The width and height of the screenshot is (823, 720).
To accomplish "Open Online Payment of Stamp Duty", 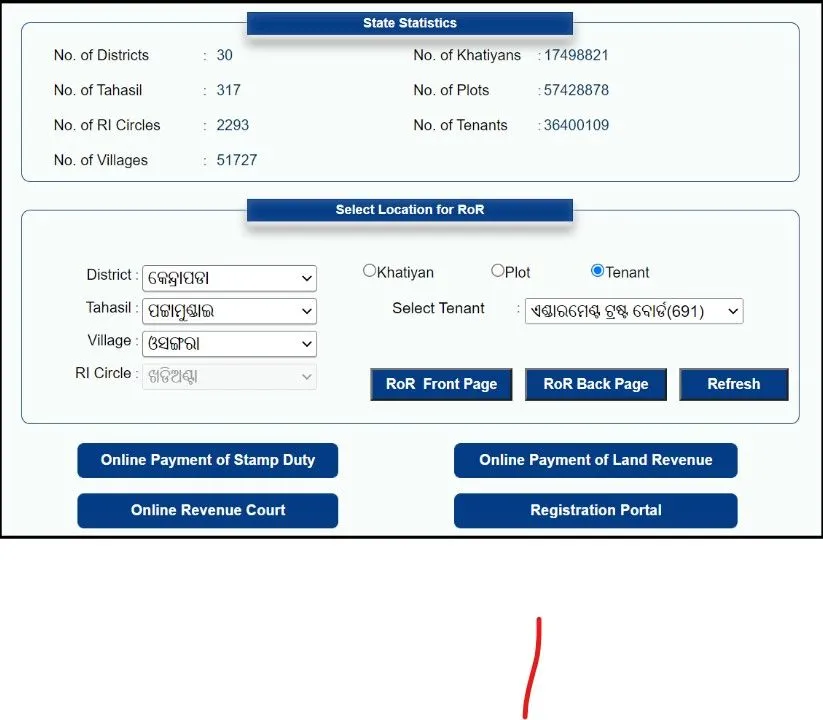I will pyautogui.click(x=208, y=460).
